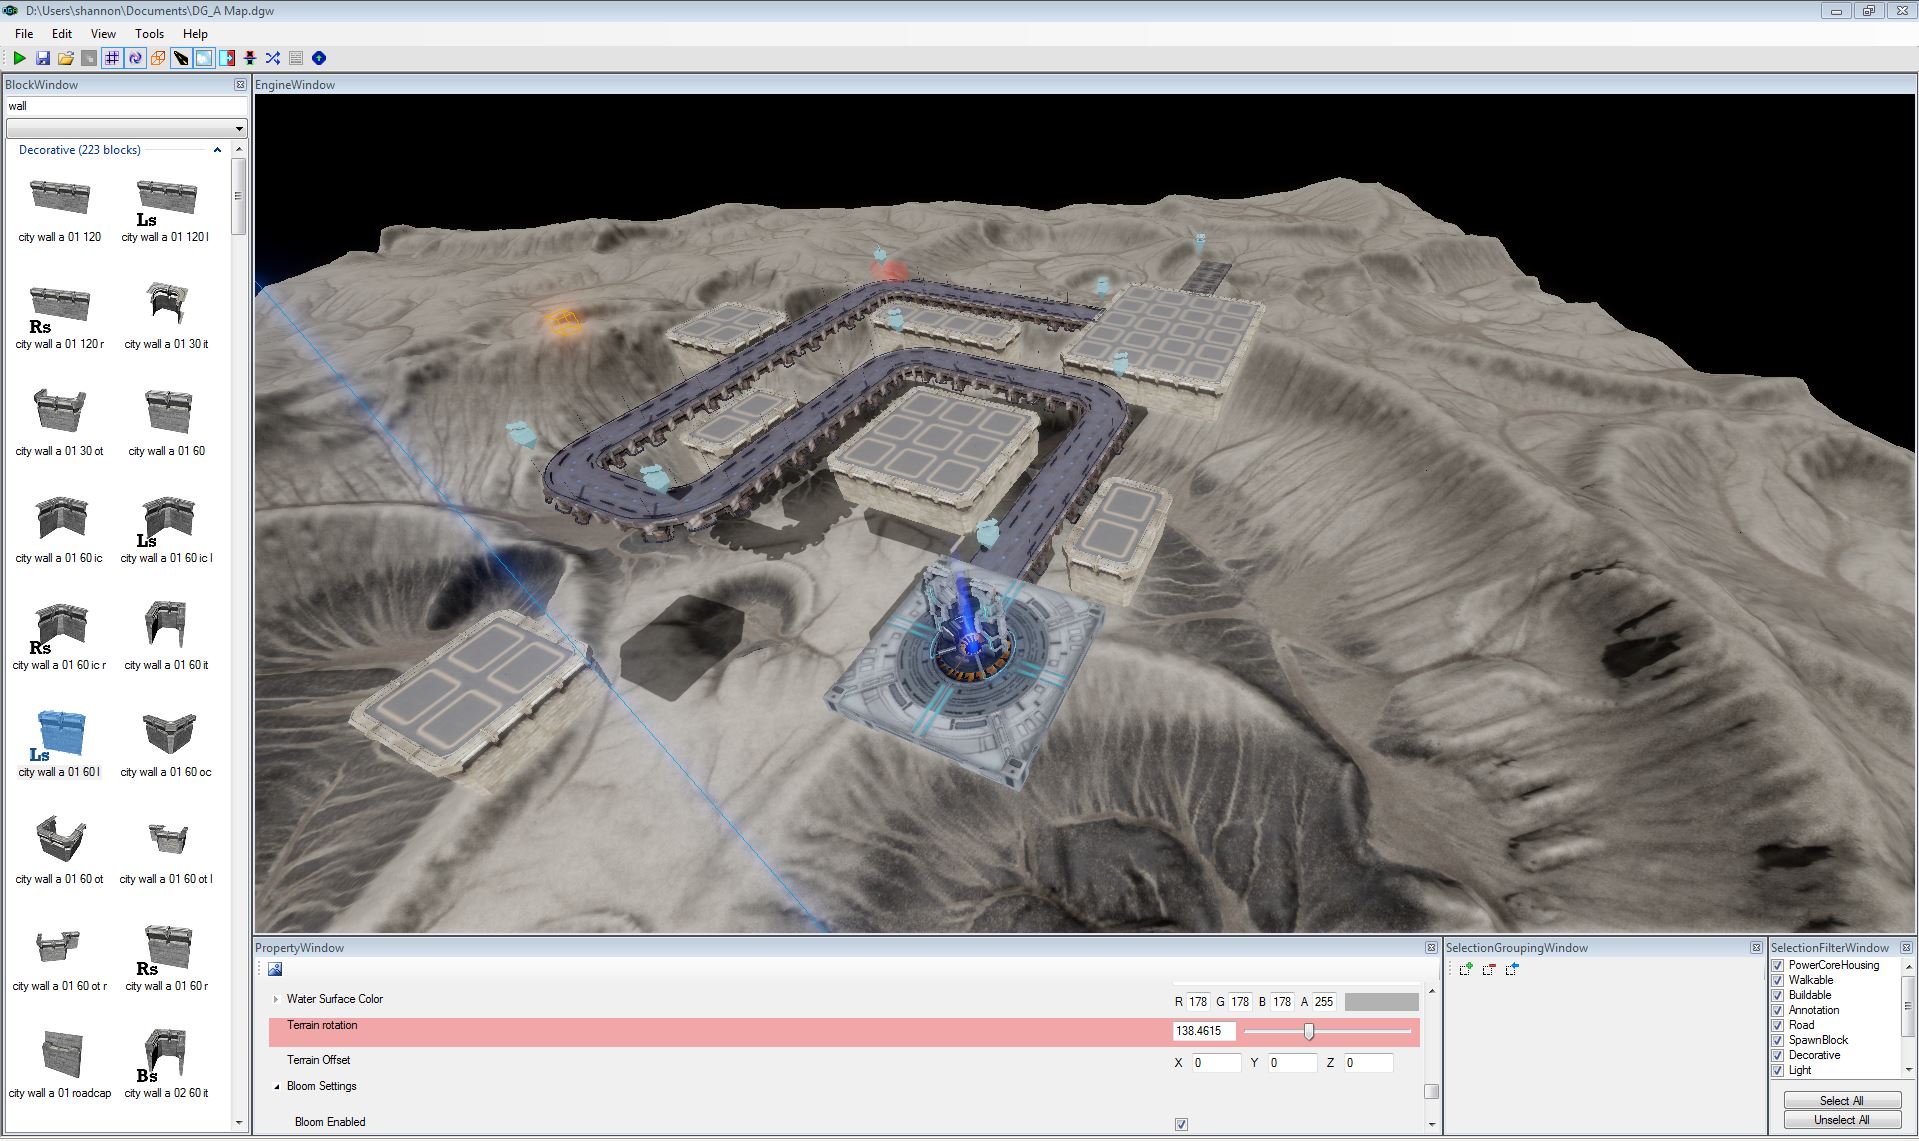Click the remove selection group icon
The width and height of the screenshot is (1919, 1141).
tap(1489, 969)
